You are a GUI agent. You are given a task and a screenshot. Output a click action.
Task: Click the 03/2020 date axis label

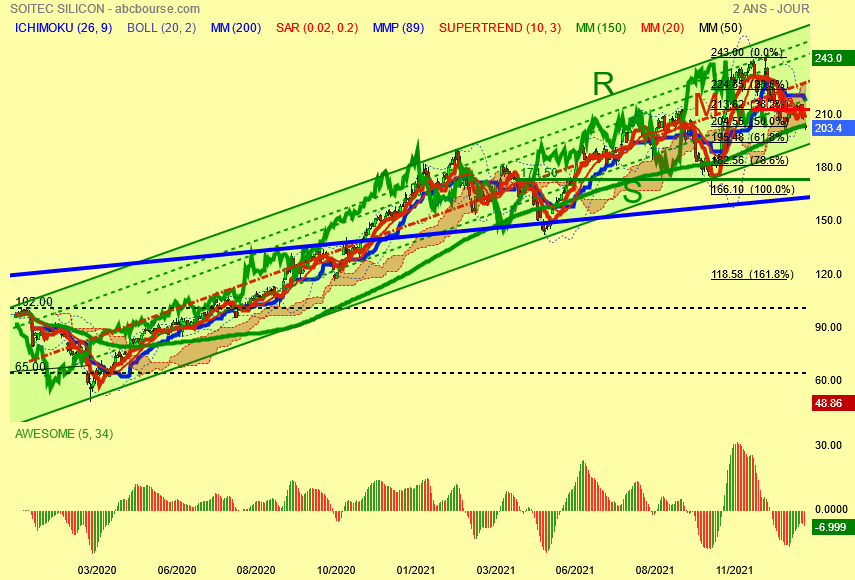pos(97,570)
